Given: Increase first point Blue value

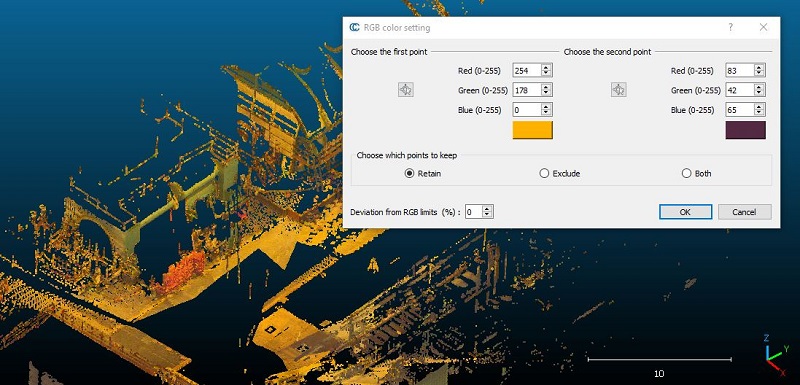Looking at the screenshot, I should pyautogui.click(x=546, y=107).
